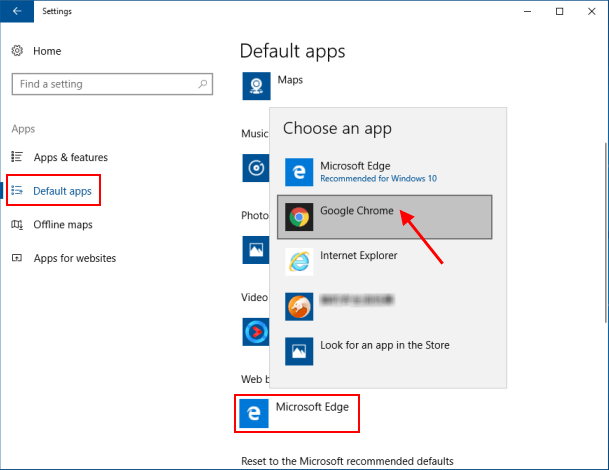Screen dimensions: 609x470
Task: Click the Maps app icon
Action: [257, 86]
